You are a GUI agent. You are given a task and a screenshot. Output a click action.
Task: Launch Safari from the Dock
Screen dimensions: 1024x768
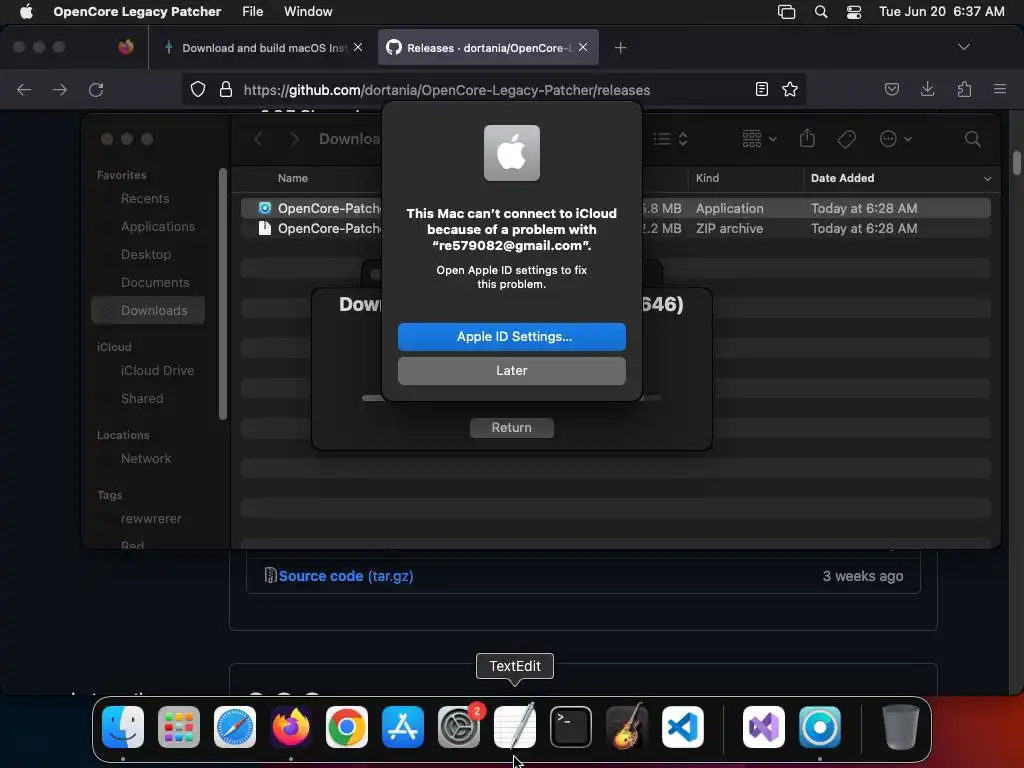[235, 727]
